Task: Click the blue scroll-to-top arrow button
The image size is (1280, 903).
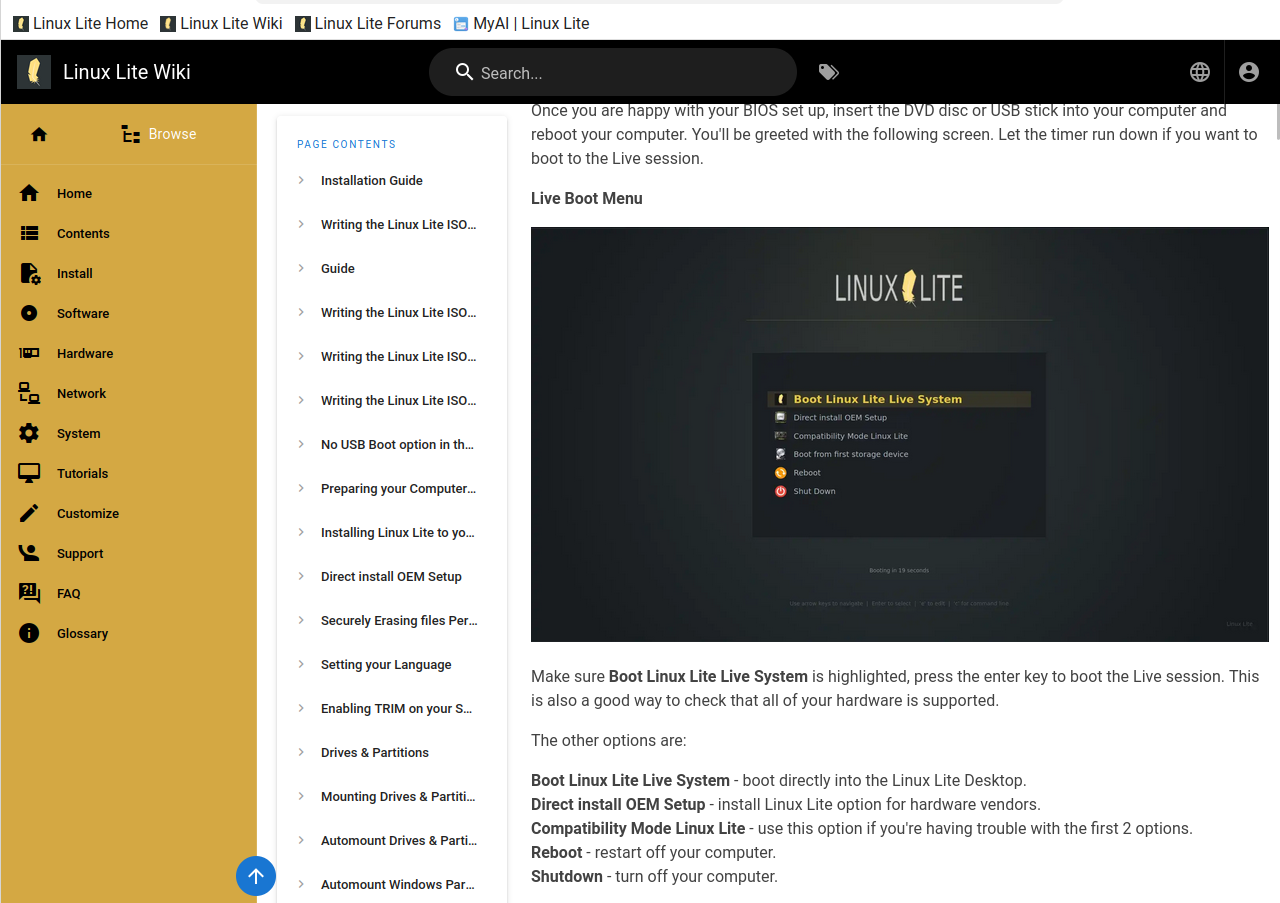Action: coord(256,876)
